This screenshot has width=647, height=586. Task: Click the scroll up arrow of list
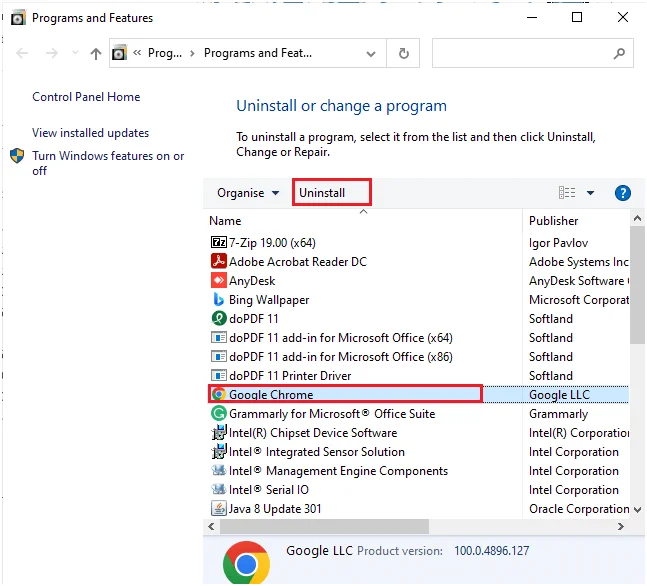(637, 218)
